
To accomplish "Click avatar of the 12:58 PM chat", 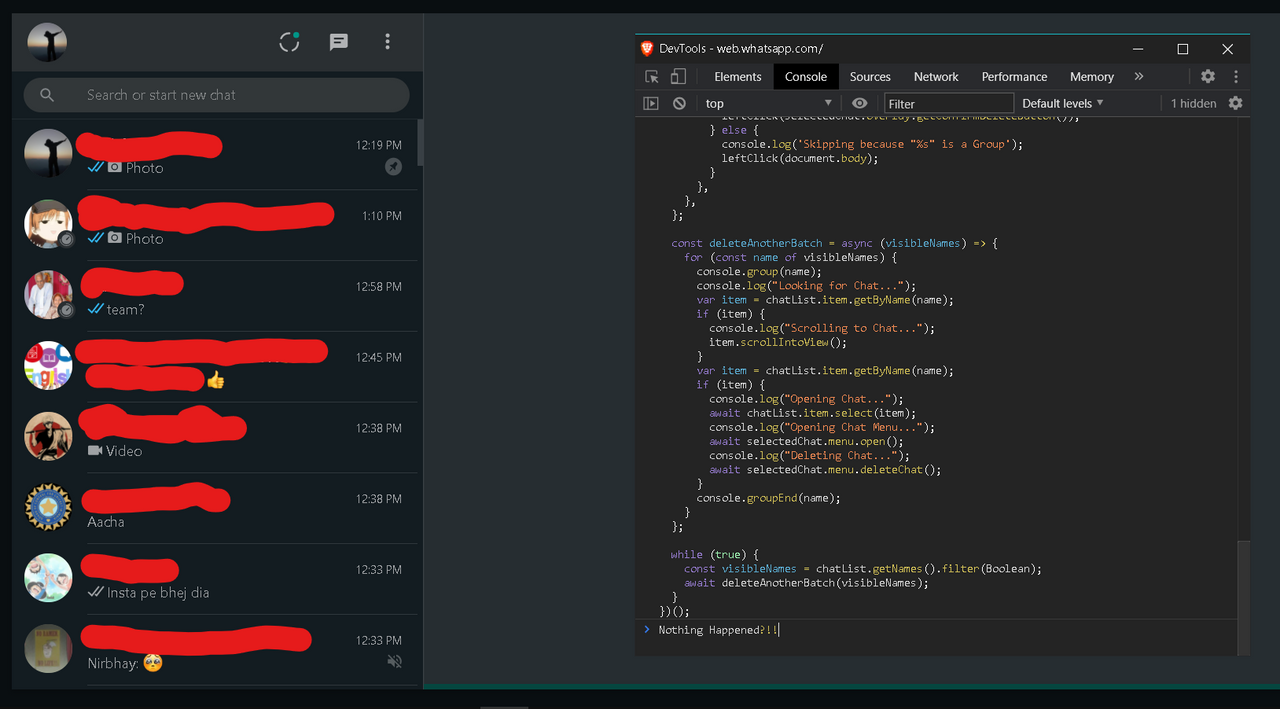I will pos(48,295).
